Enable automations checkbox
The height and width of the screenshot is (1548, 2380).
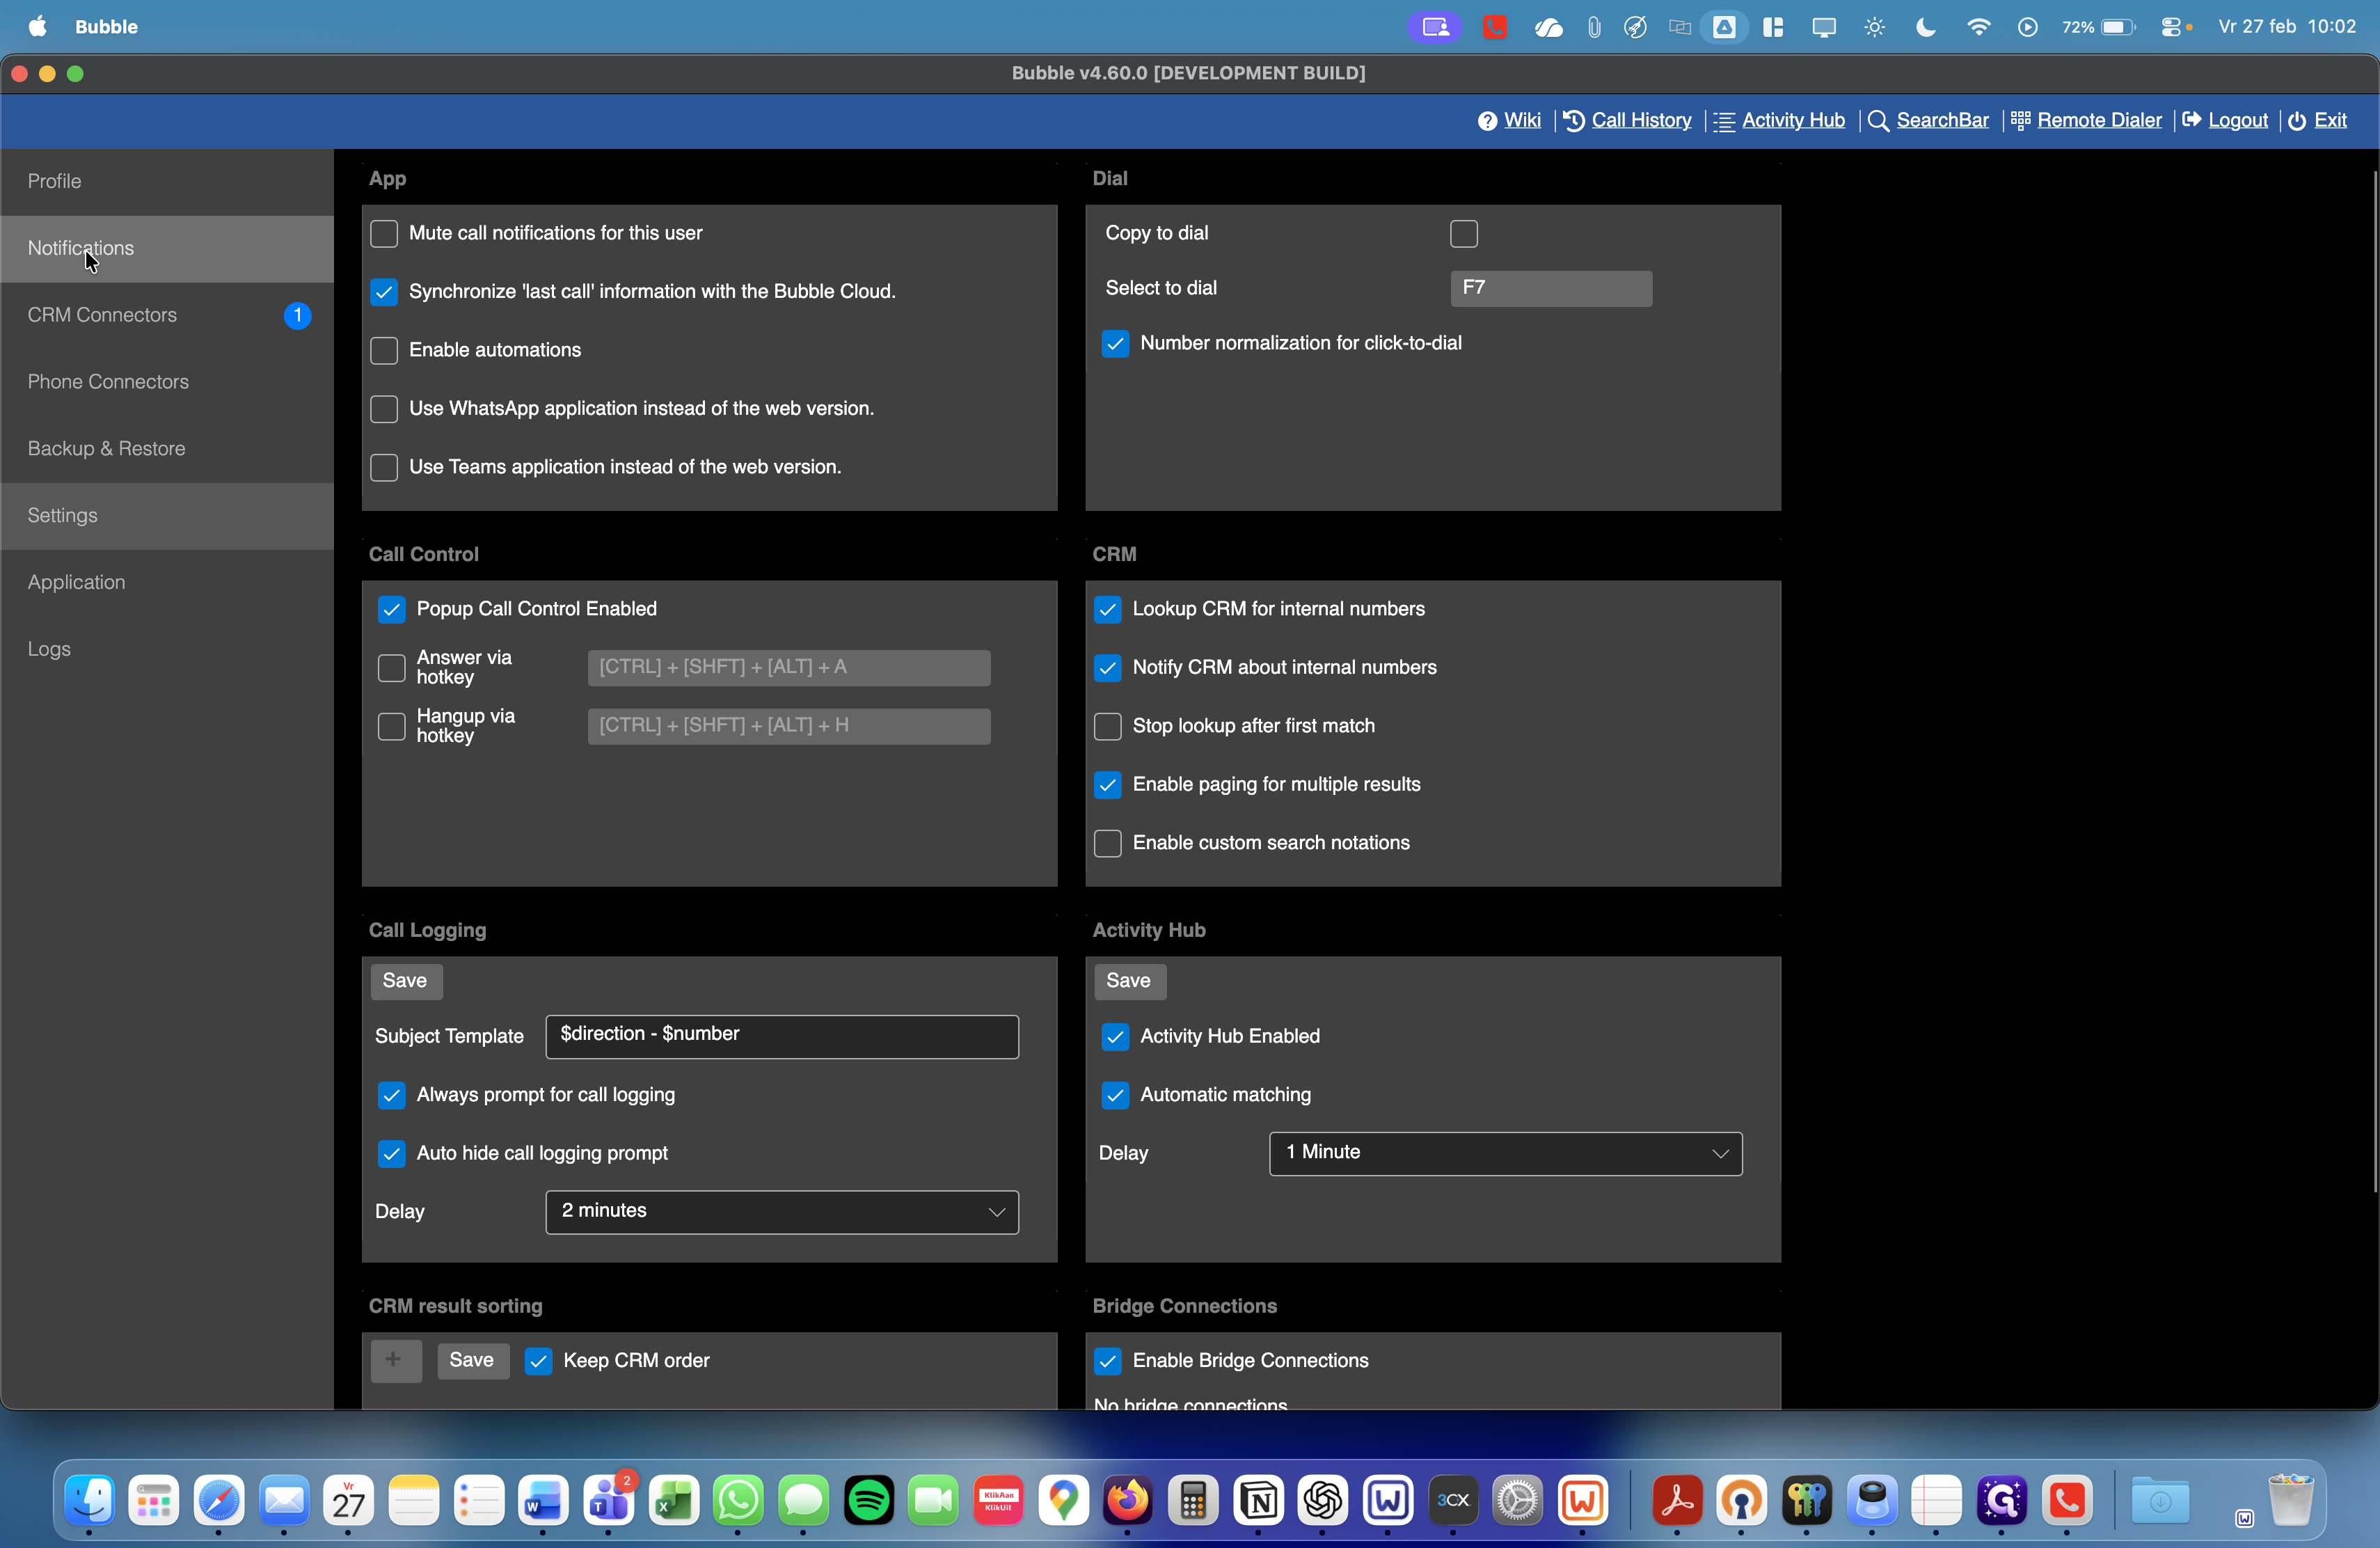click(384, 350)
